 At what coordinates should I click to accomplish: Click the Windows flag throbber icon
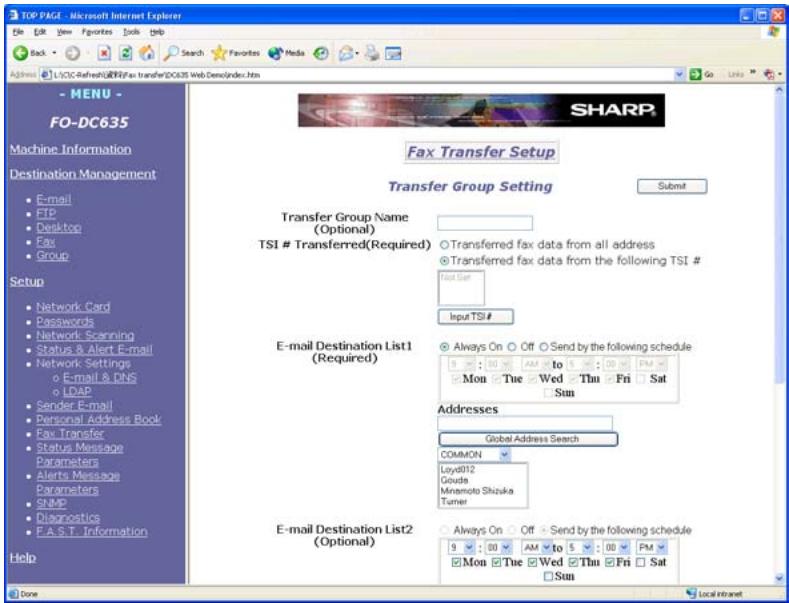773,32
